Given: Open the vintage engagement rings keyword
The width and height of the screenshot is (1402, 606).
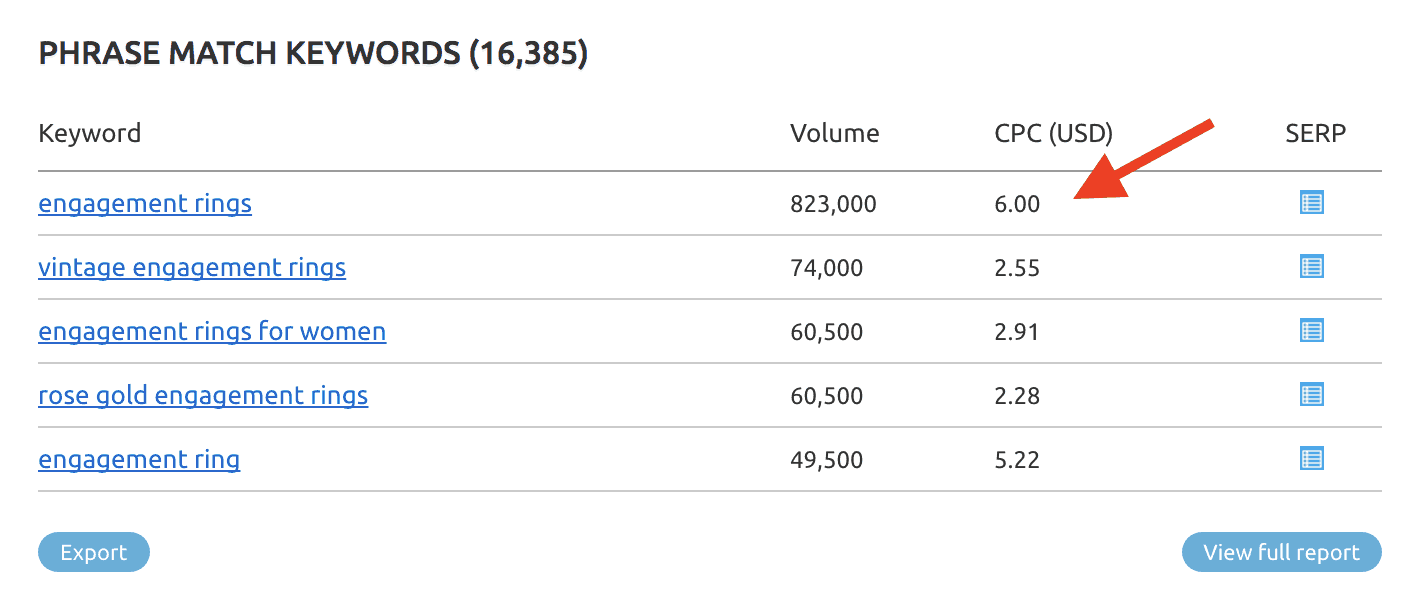Looking at the screenshot, I should pos(191,267).
